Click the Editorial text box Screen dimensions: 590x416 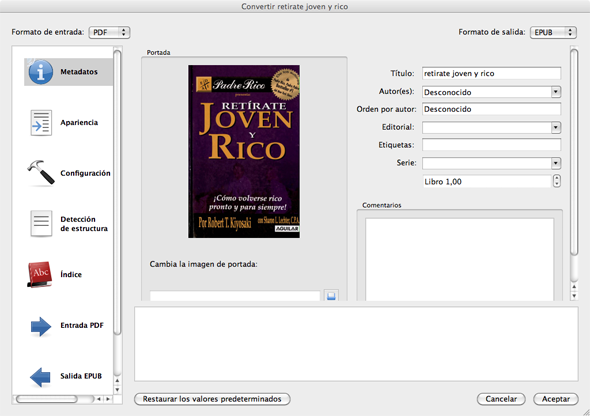click(x=487, y=128)
